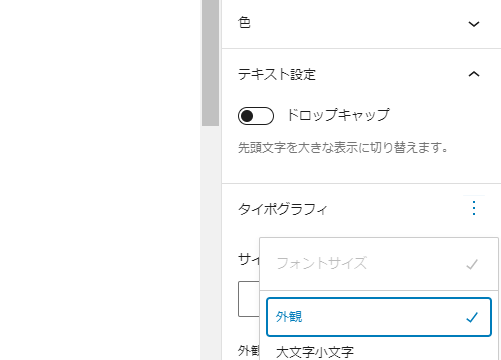Click the 先頭文字を大きな表示 help description

click(343, 147)
